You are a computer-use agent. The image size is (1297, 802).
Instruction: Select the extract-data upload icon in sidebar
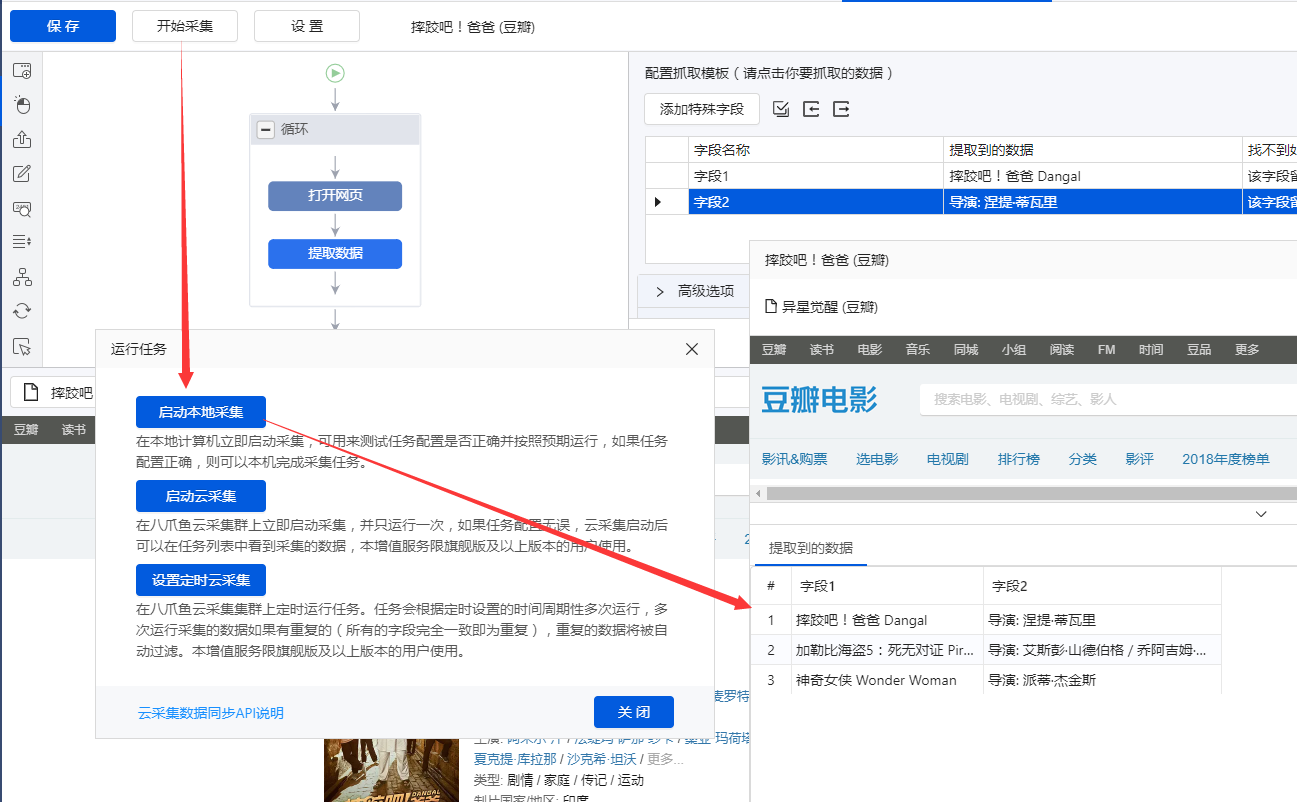(22, 140)
